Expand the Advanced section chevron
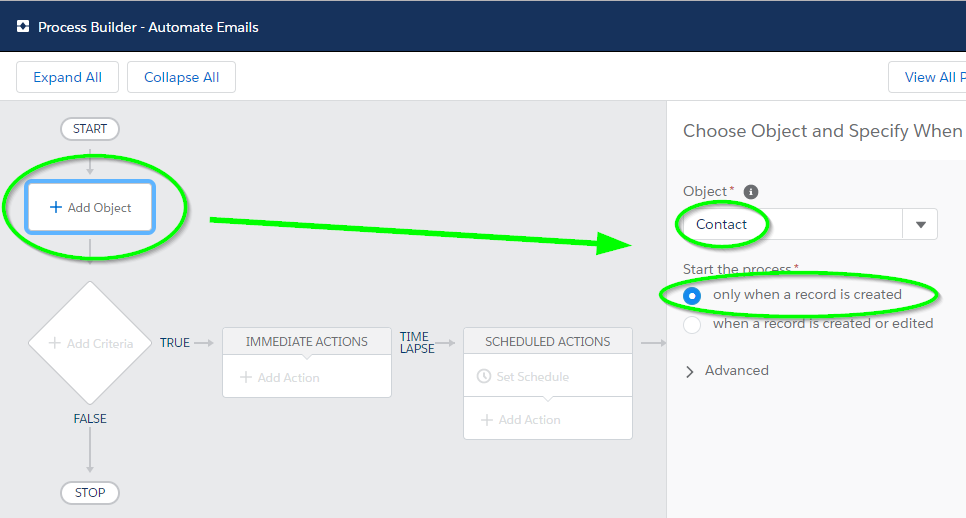Viewport: 966px width, 518px height. click(690, 371)
